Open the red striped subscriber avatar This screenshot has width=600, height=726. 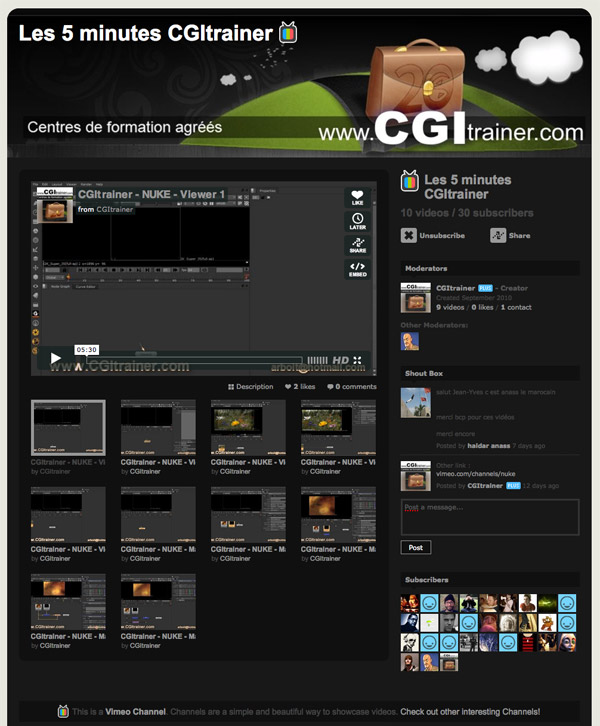tap(527, 643)
